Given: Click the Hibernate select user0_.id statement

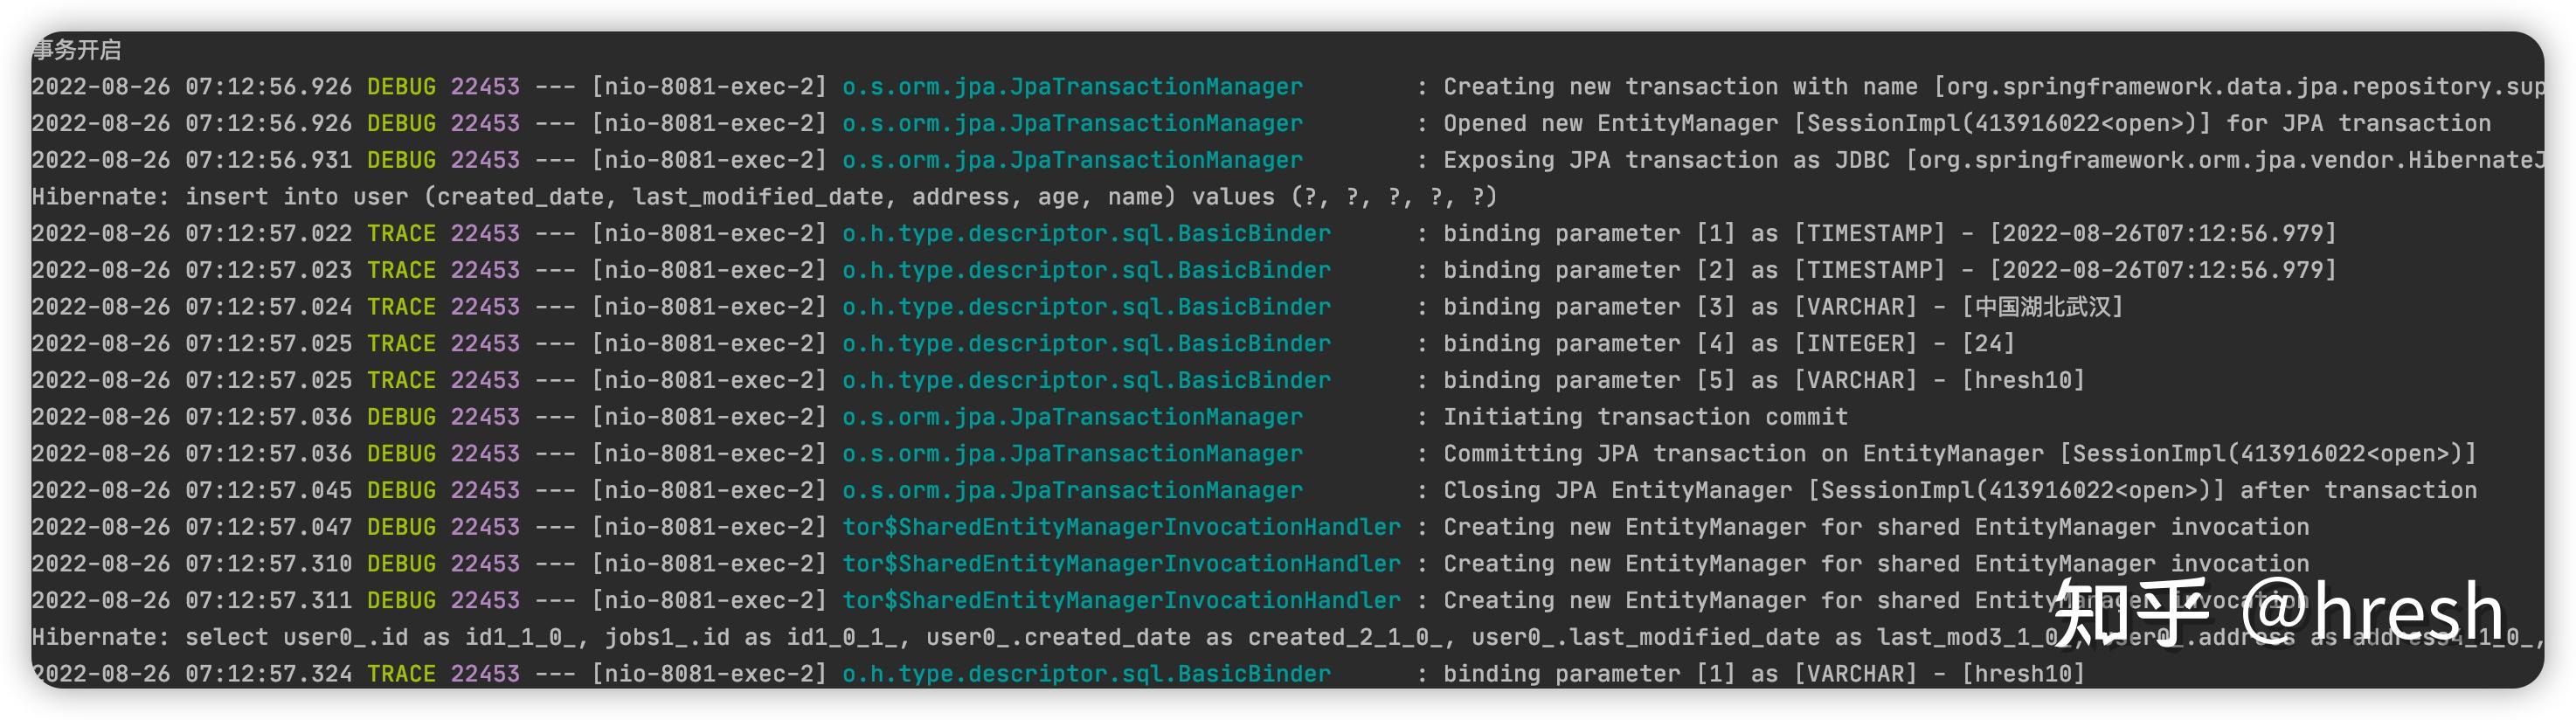Looking at the screenshot, I should (1288, 637).
